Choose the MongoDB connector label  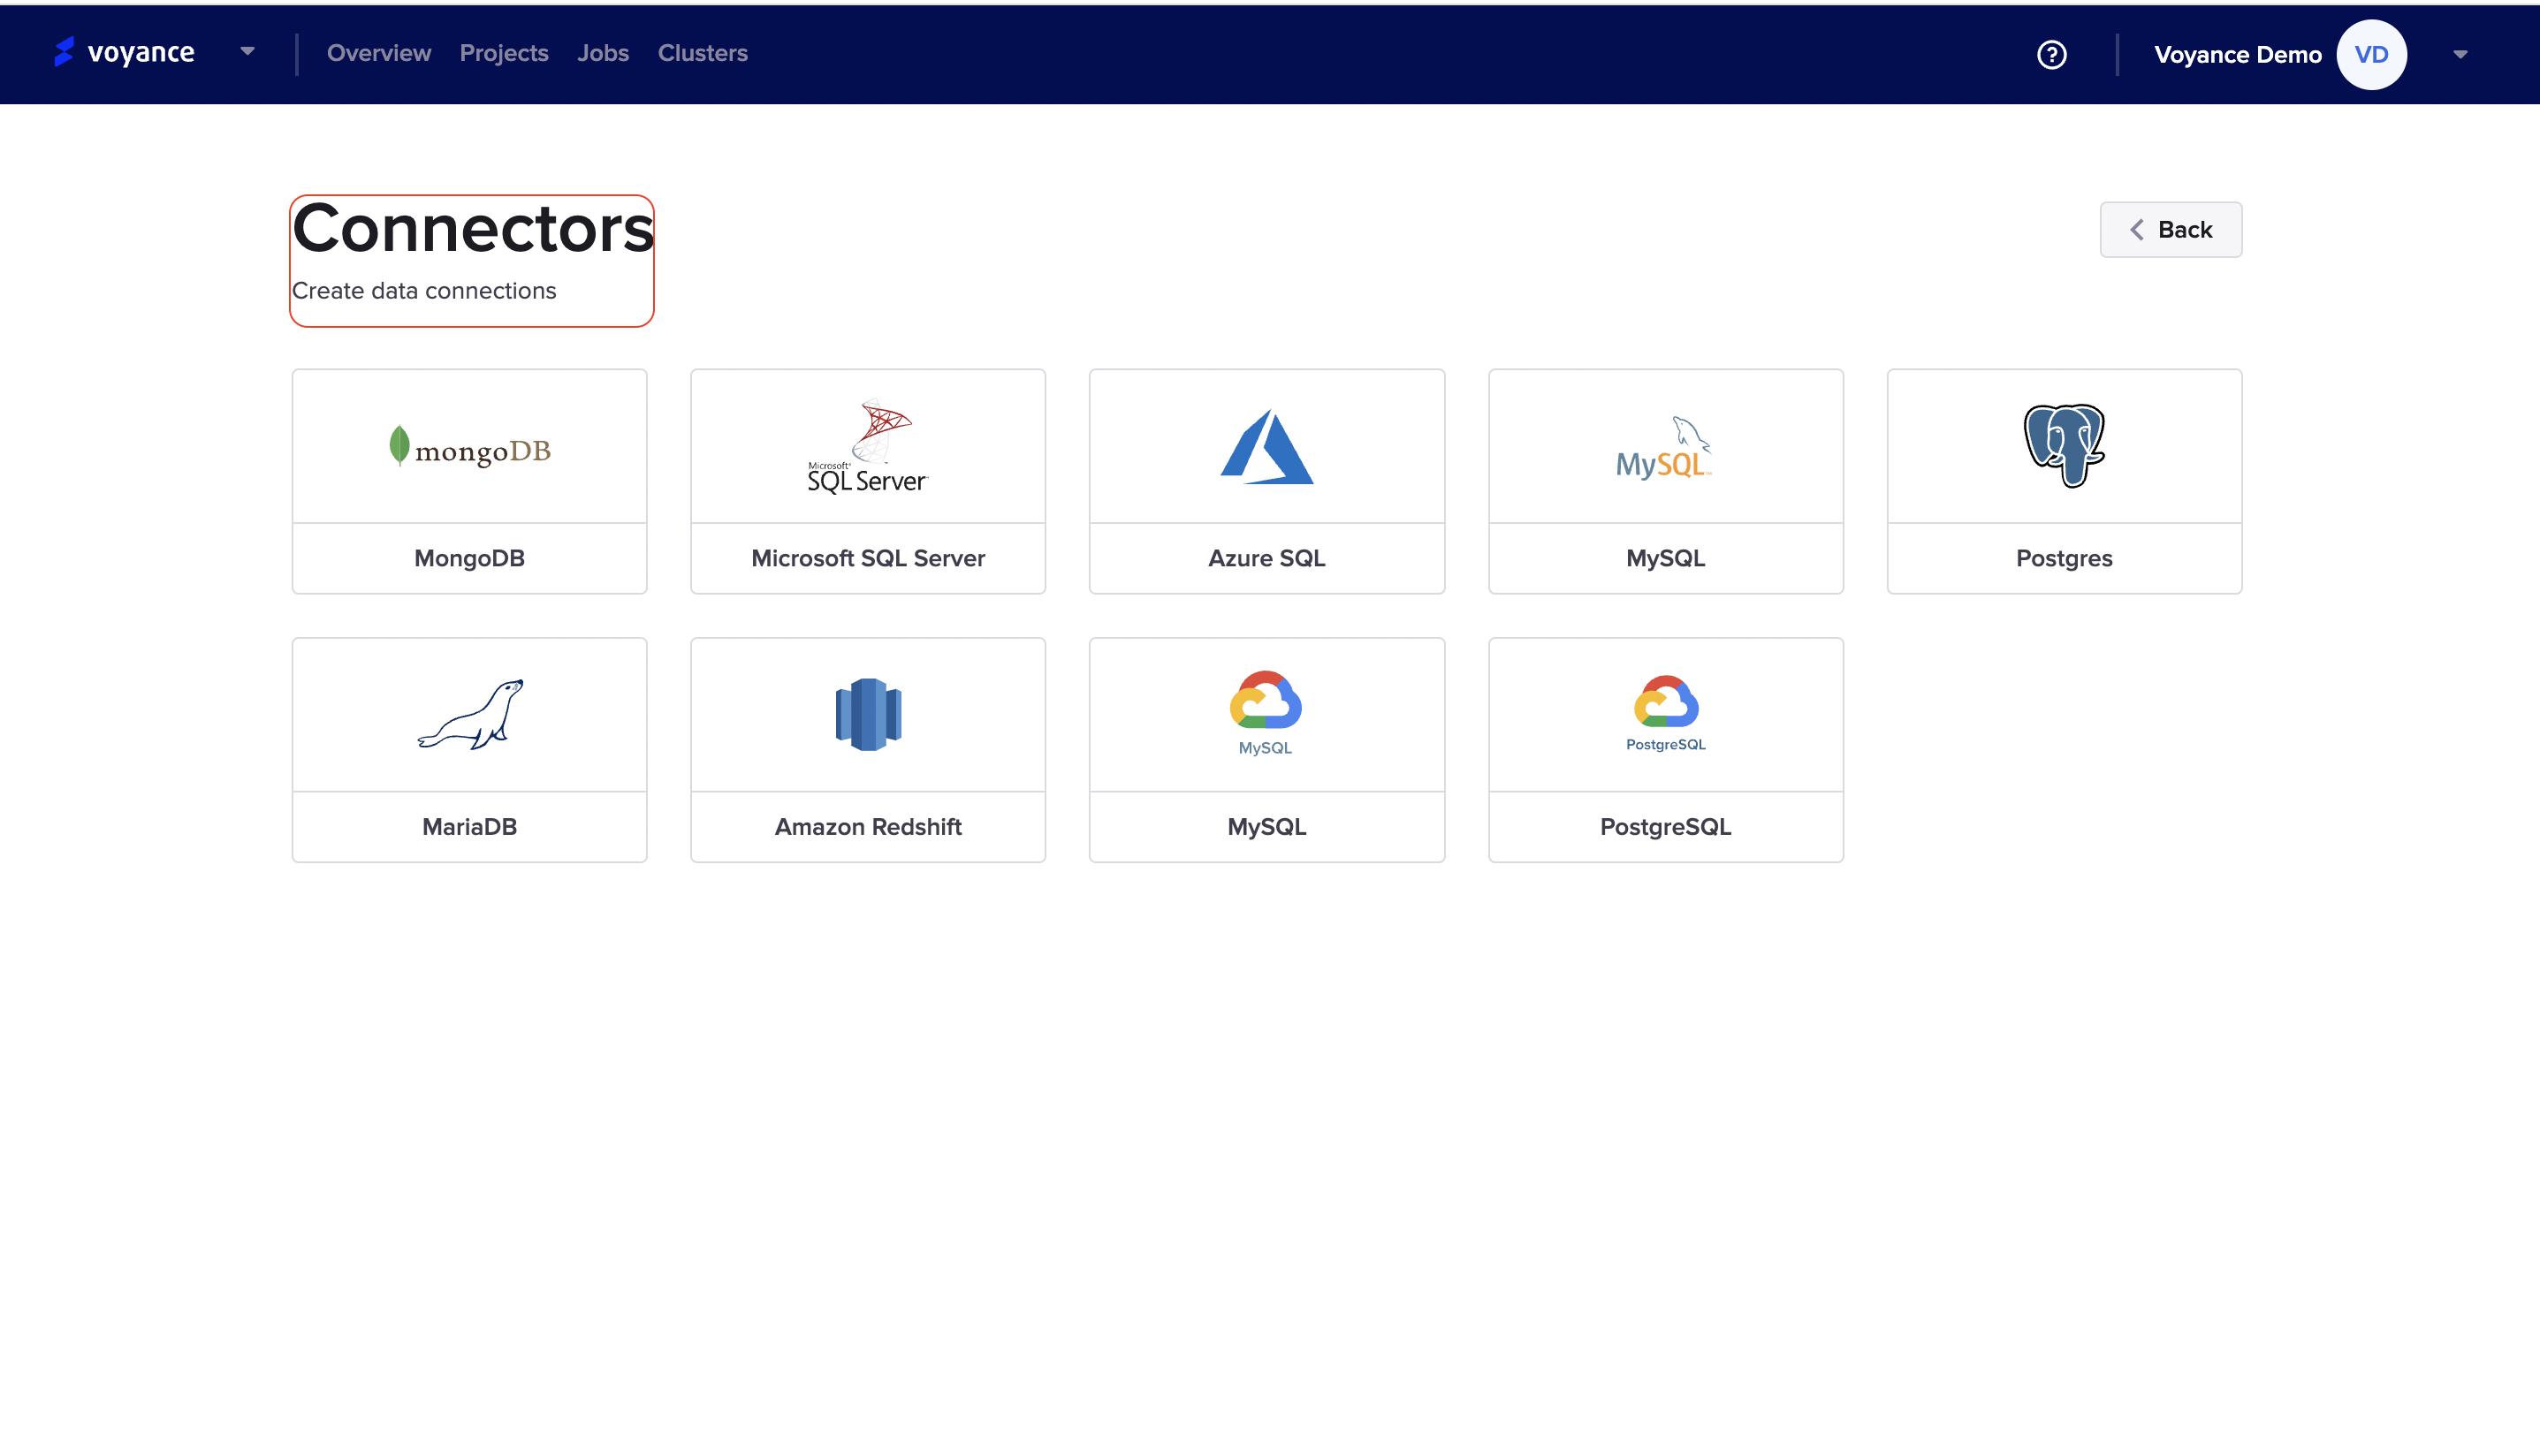[x=470, y=558]
